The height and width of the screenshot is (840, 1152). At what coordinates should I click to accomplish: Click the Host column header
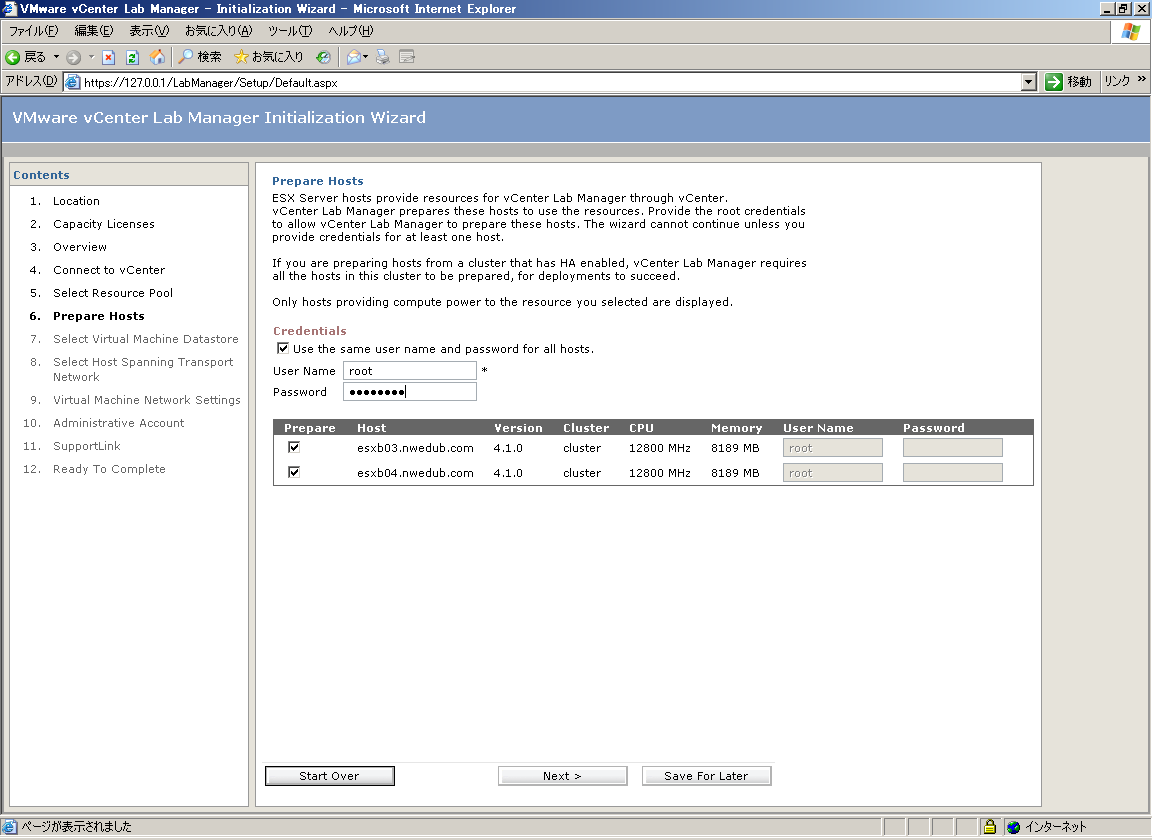[372, 428]
